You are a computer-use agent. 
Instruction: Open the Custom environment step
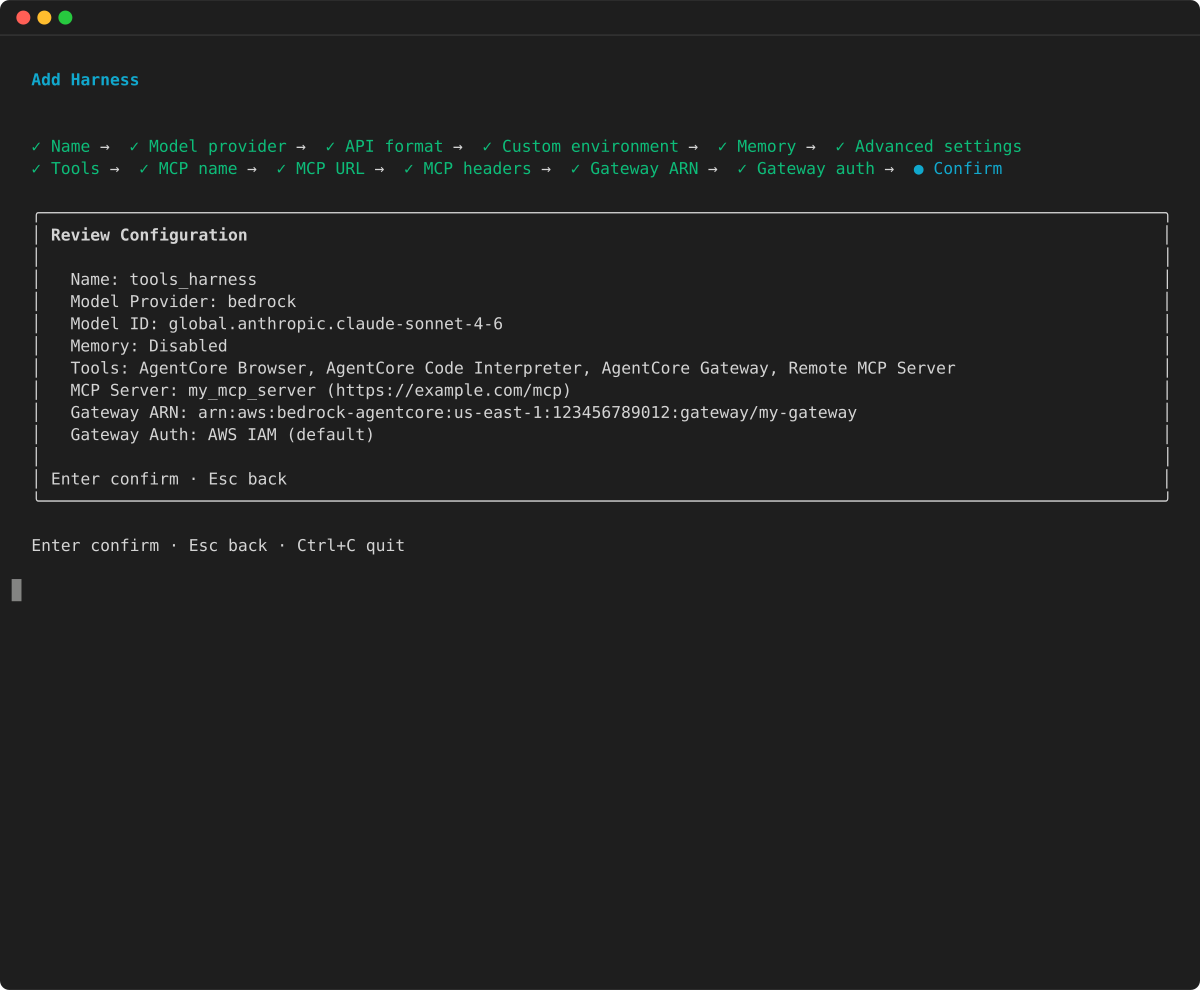coord(580,147)
